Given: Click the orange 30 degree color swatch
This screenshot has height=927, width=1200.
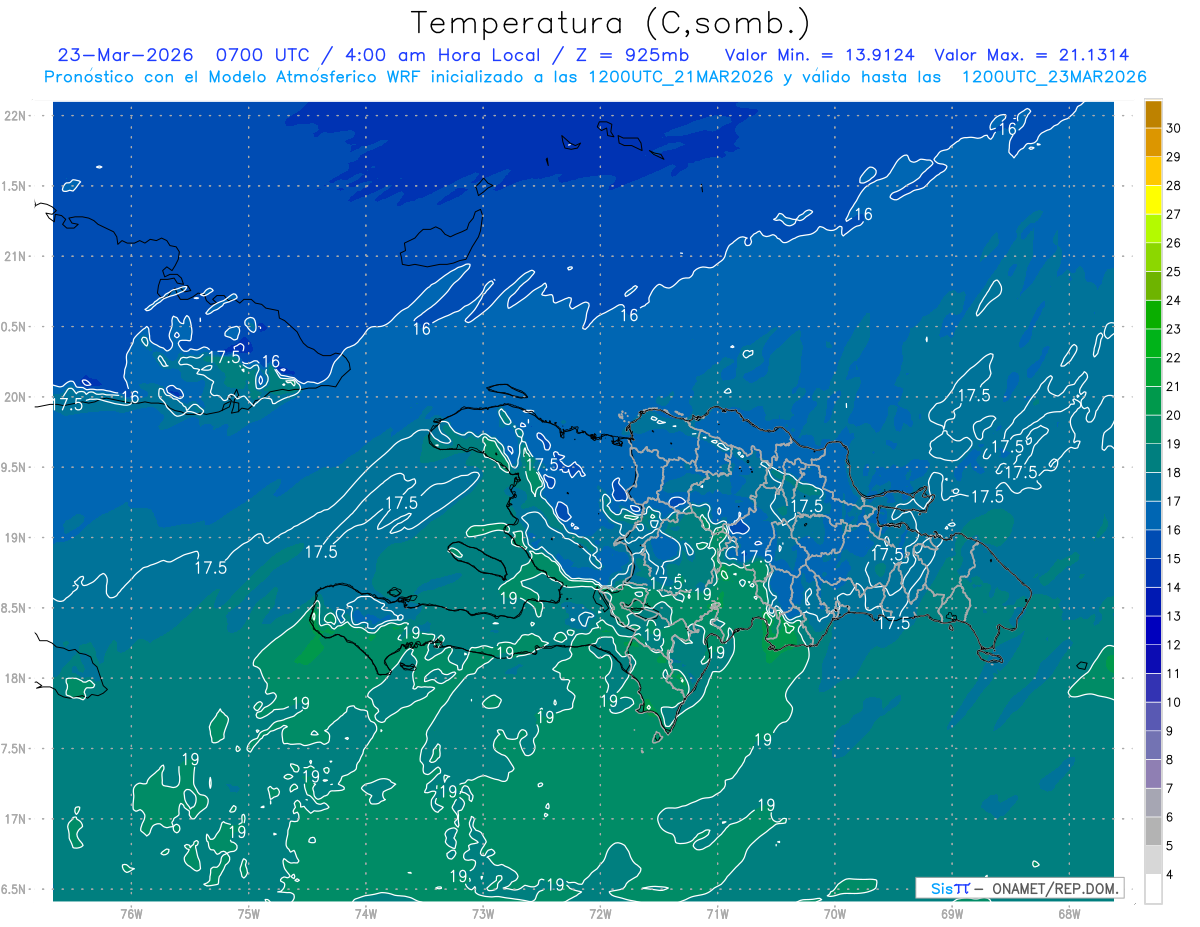Looking at the screenshot, I should click(x=1153, y=115).
